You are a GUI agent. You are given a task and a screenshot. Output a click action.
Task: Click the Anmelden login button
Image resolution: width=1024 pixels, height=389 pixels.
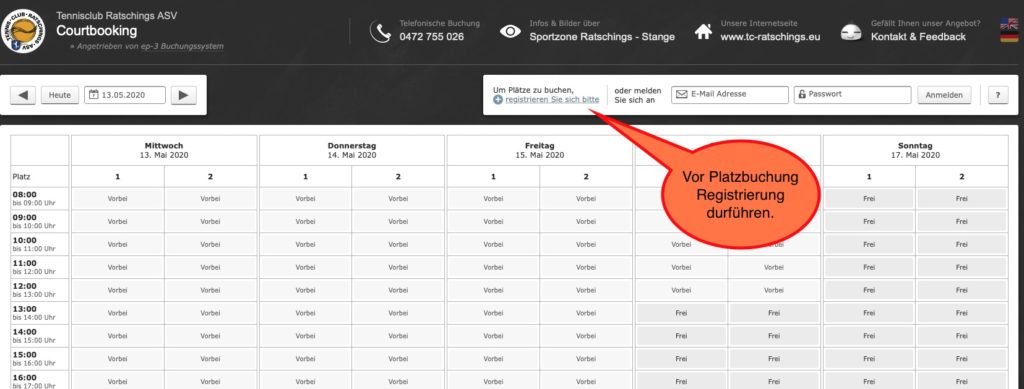tap(944, 95)
